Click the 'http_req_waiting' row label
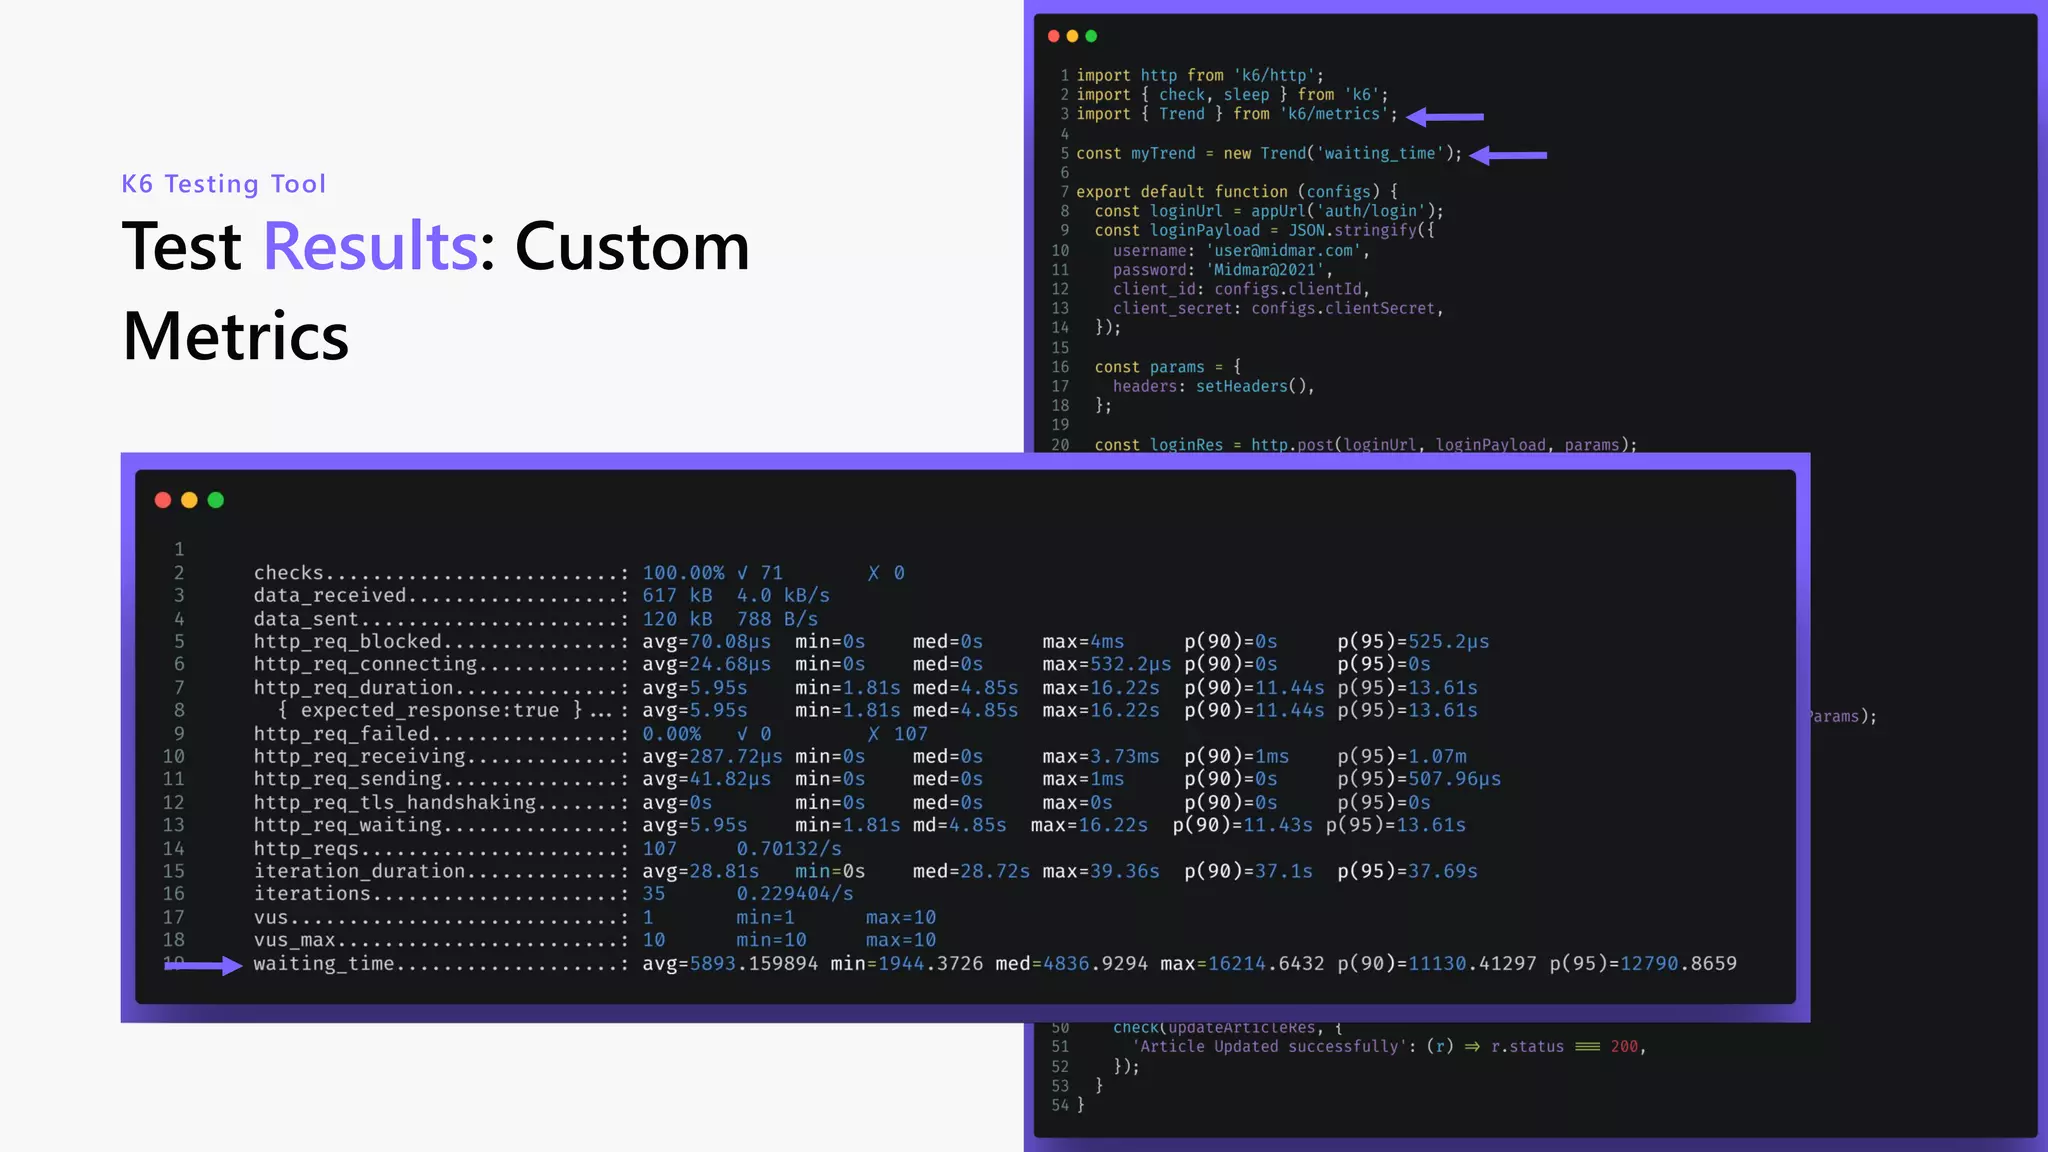This screenshot has width=2048, height=1152. click(x=347, y=825)
